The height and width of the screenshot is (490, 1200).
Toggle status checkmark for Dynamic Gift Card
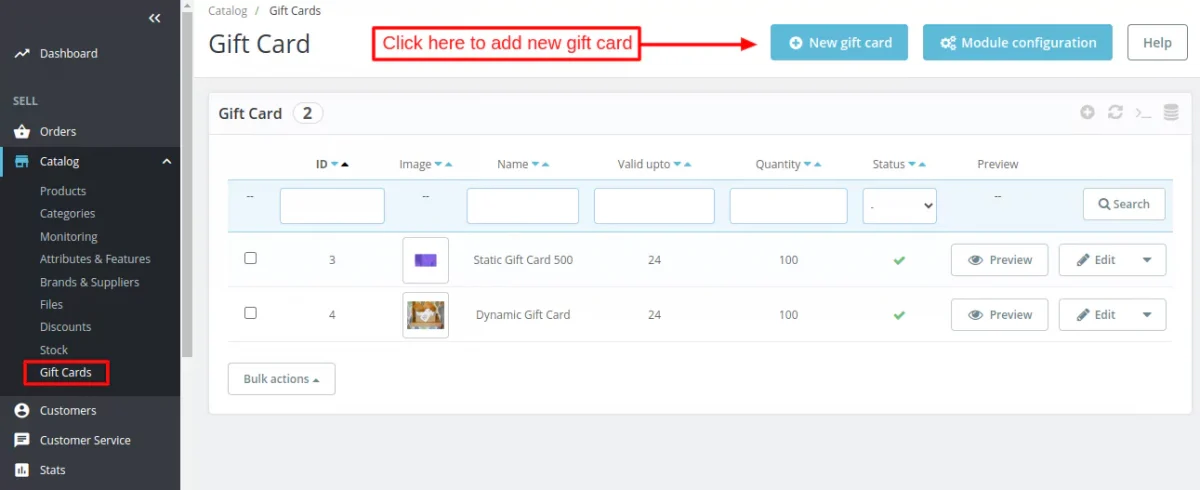(x=899, y=315)
